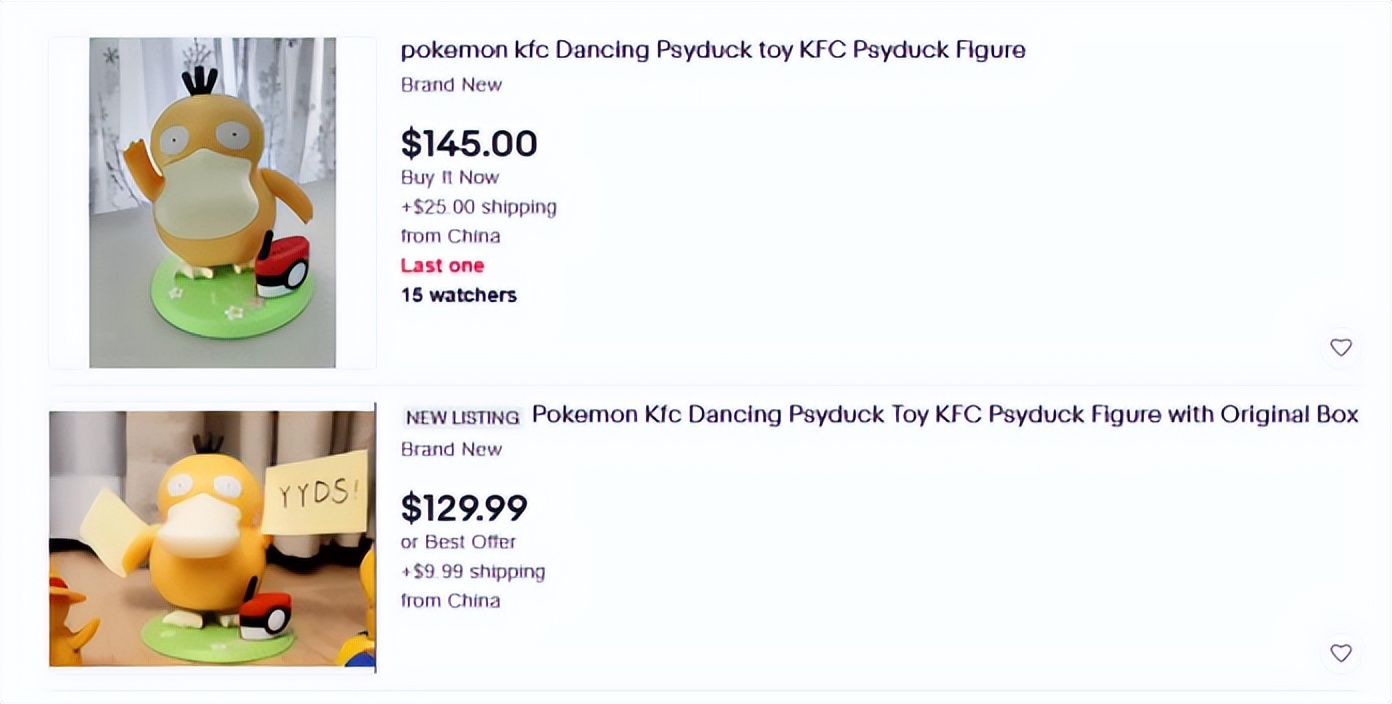Open the Psyduck Figure with Original Box title

[944, 415]
